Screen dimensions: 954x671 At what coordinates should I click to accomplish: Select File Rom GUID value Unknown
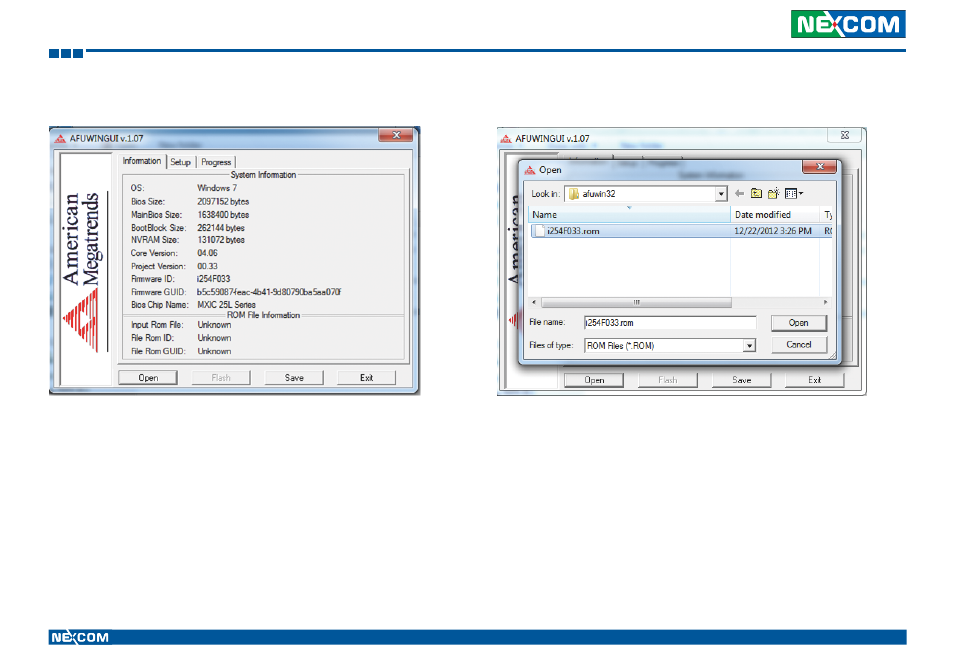[x=214, y=351]
